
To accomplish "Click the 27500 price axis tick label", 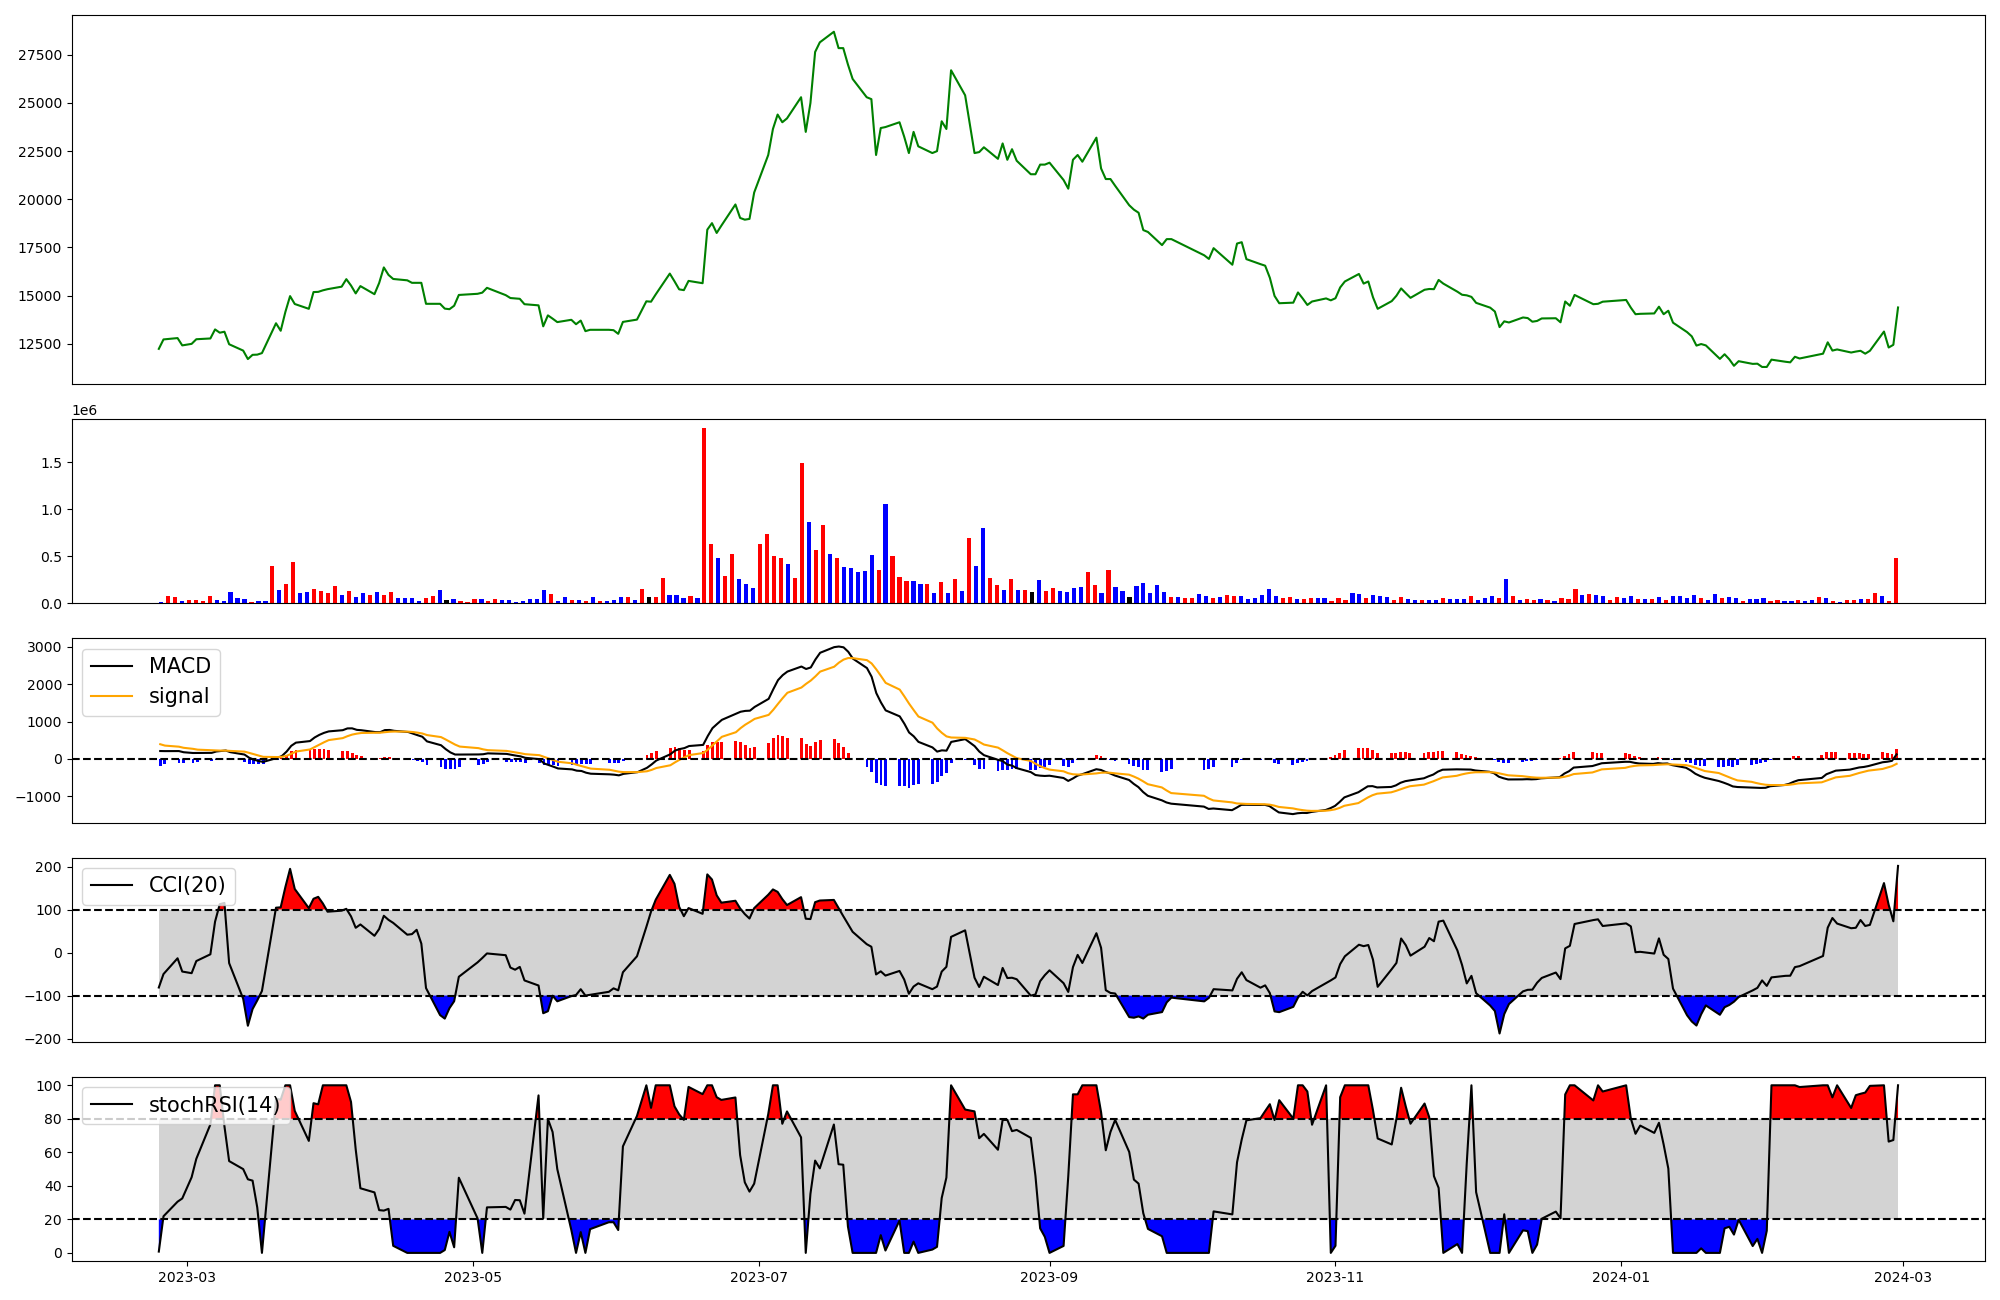I will [x=40, y=56].
